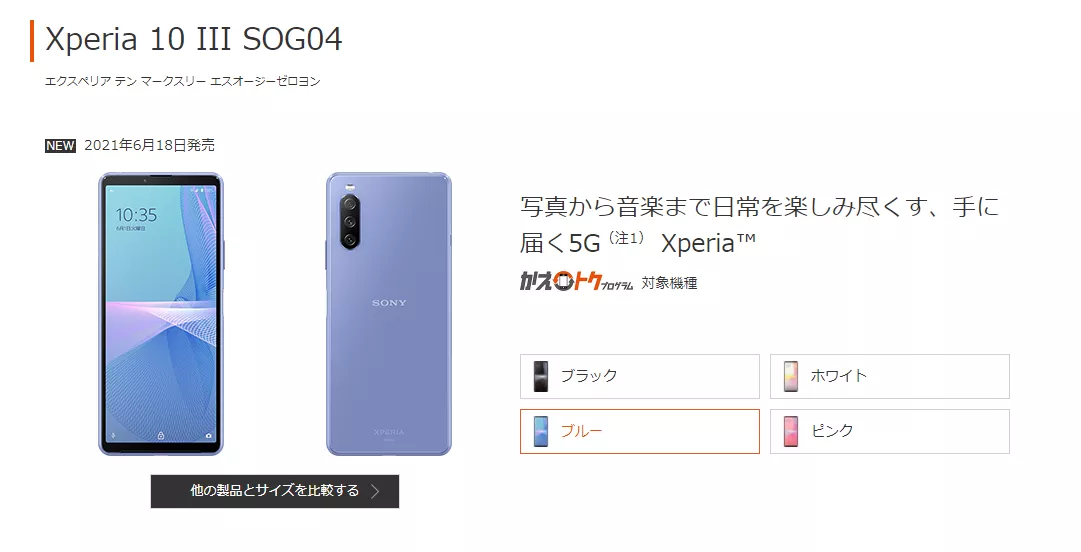Click the 対象機種 text label
Viewport: 1081px width, 552px height.
pyautogui.click(x=669, y=283)
